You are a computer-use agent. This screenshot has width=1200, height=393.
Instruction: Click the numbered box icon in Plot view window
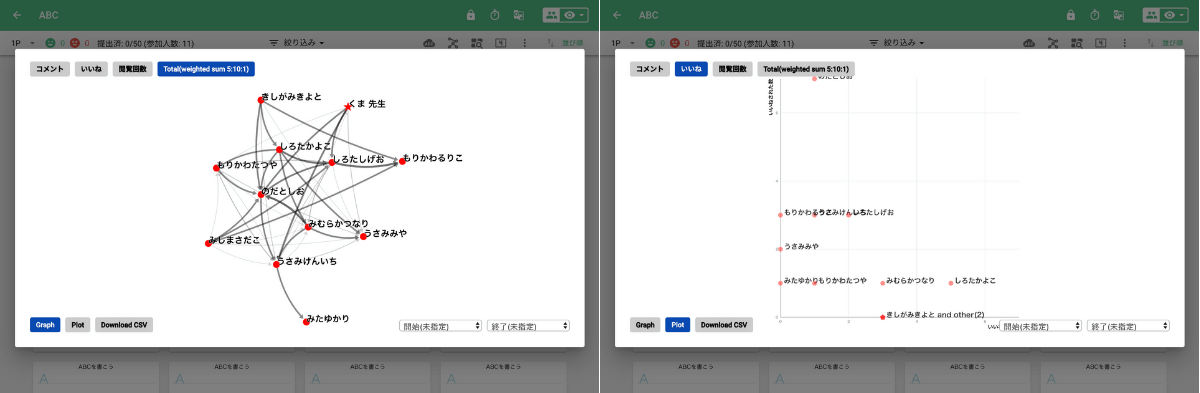click(1101, 43)
